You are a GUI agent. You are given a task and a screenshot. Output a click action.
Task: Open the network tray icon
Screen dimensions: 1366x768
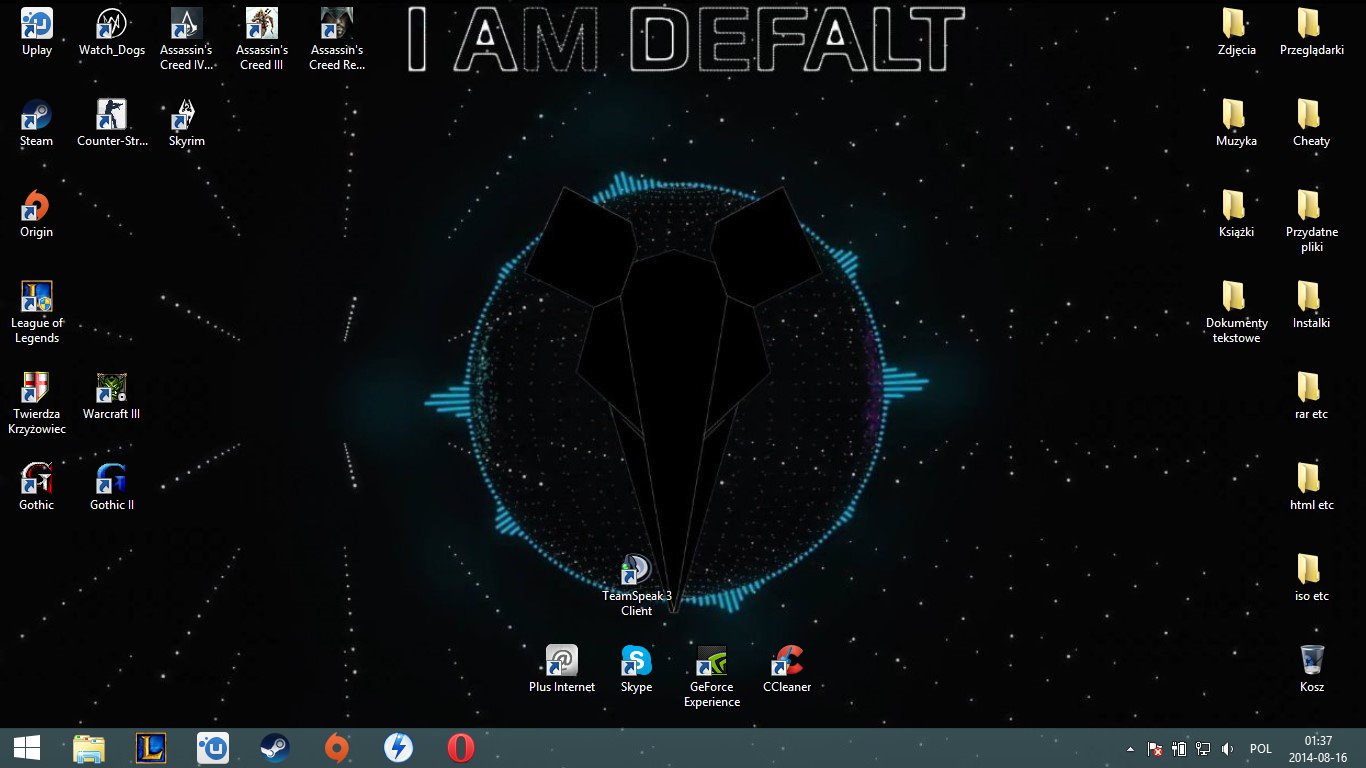pyautogui.click(x=1203, y=748)
